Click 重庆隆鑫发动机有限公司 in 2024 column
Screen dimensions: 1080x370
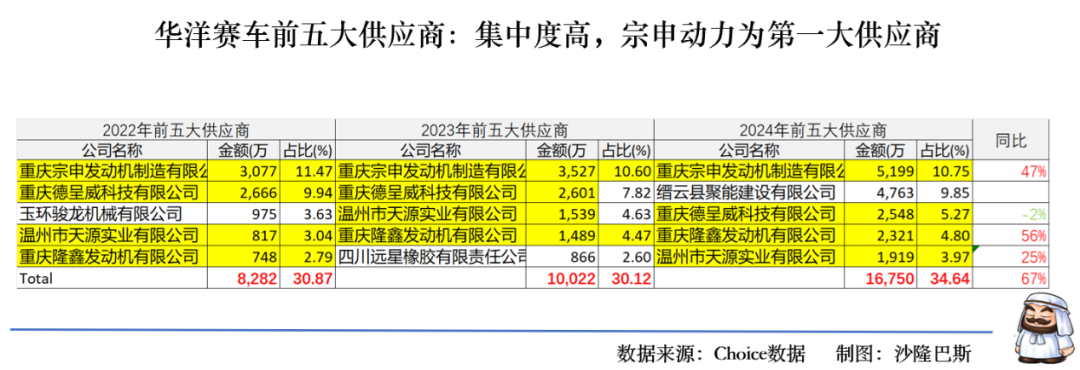[x=749, y=236]
